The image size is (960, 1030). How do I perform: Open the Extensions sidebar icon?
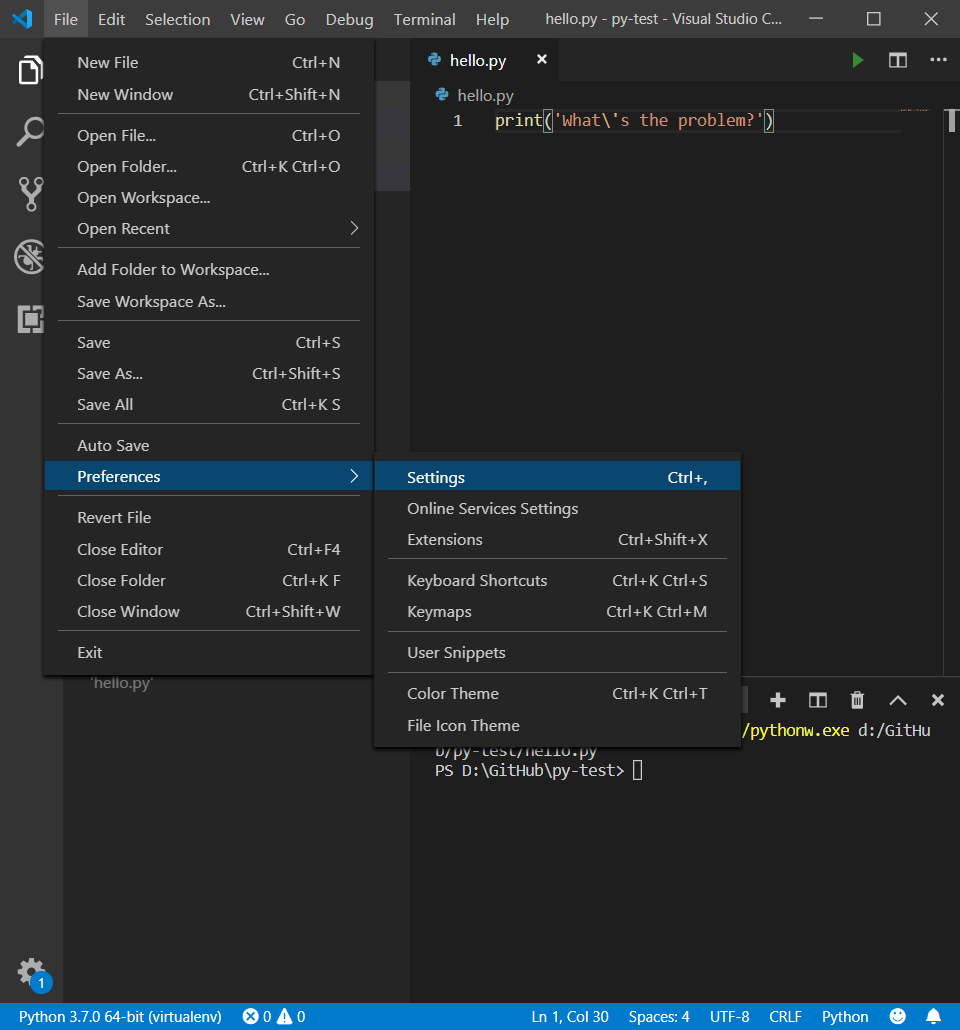coord(30,319)
